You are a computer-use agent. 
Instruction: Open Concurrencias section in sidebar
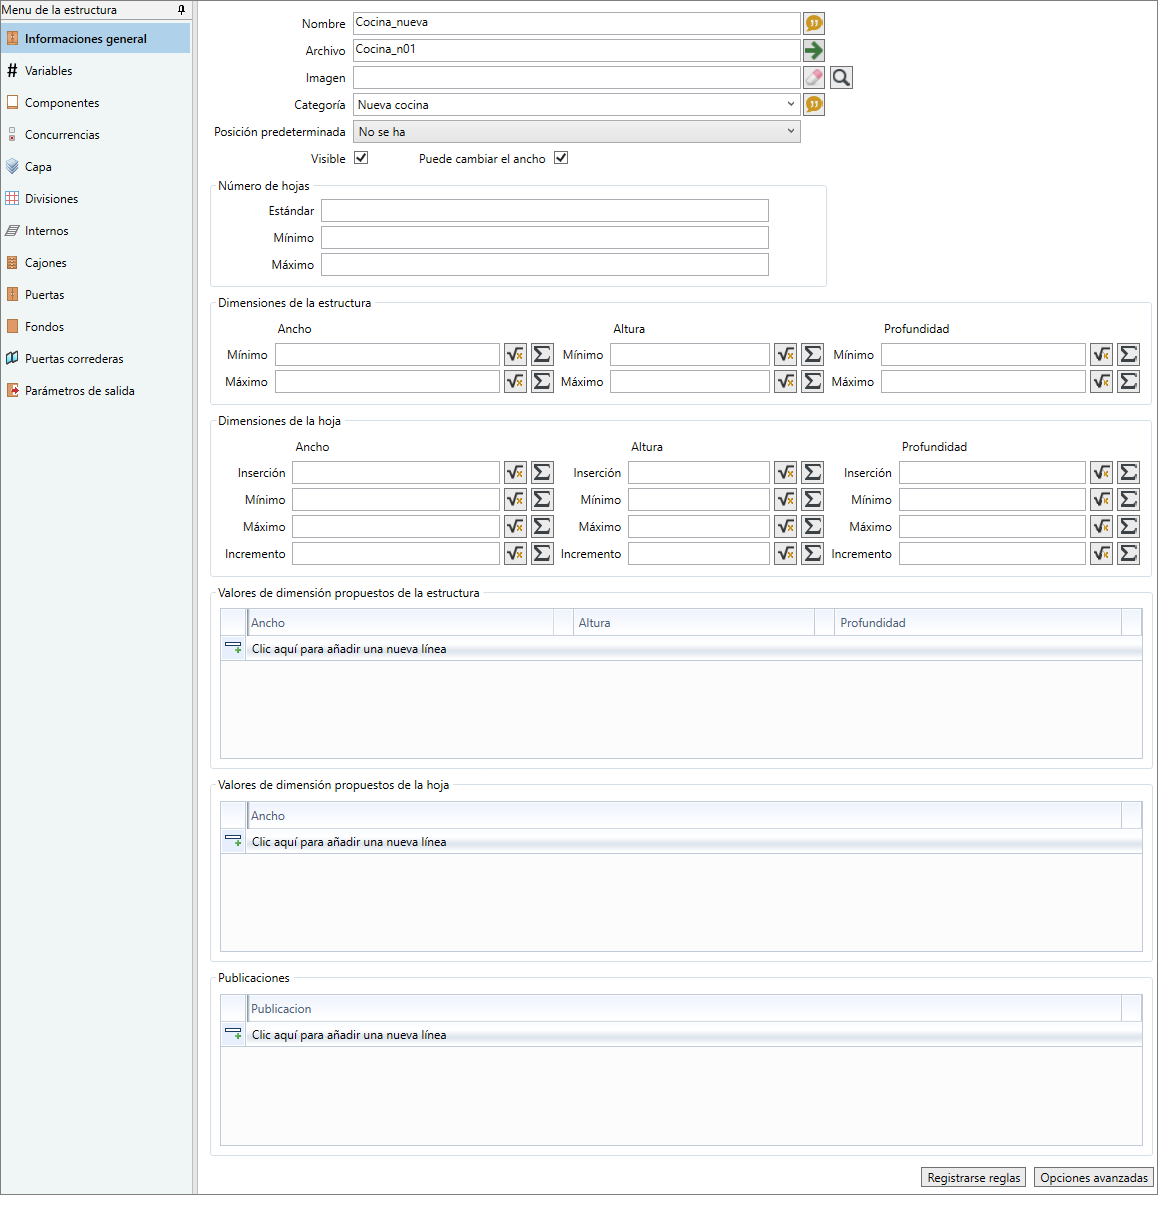95,135
